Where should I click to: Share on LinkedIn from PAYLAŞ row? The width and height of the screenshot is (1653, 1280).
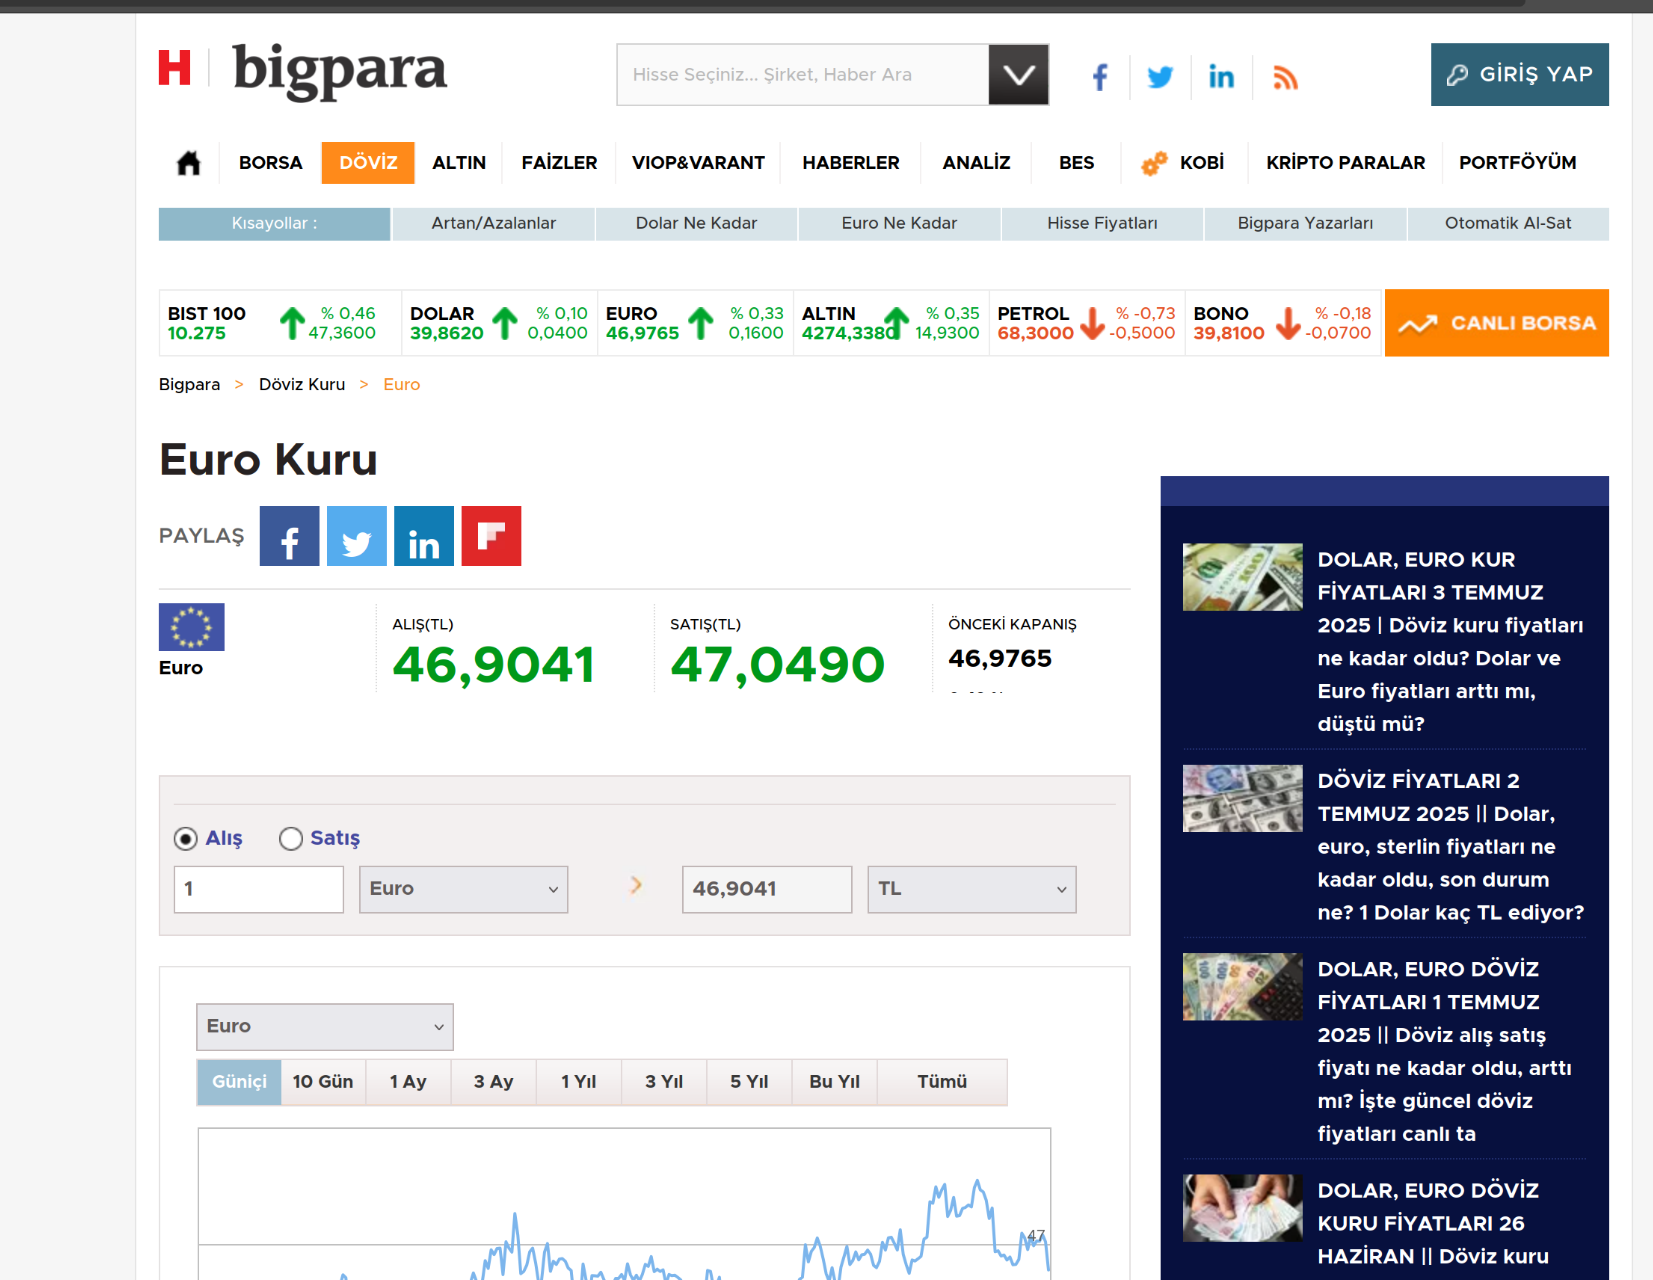tap(424, 536)
